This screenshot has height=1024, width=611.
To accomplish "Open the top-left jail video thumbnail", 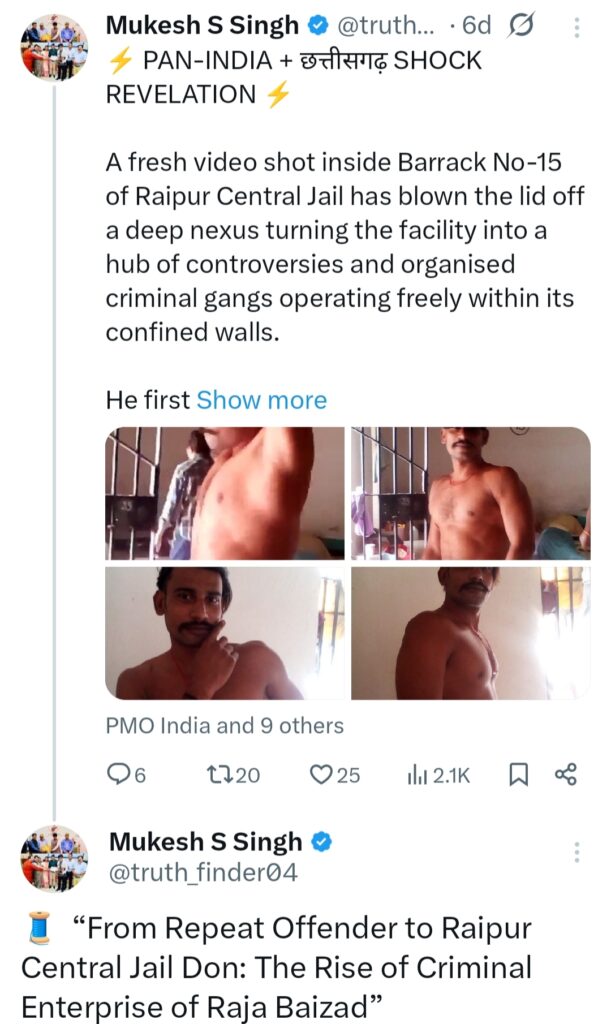I will (x=223, y=493).
